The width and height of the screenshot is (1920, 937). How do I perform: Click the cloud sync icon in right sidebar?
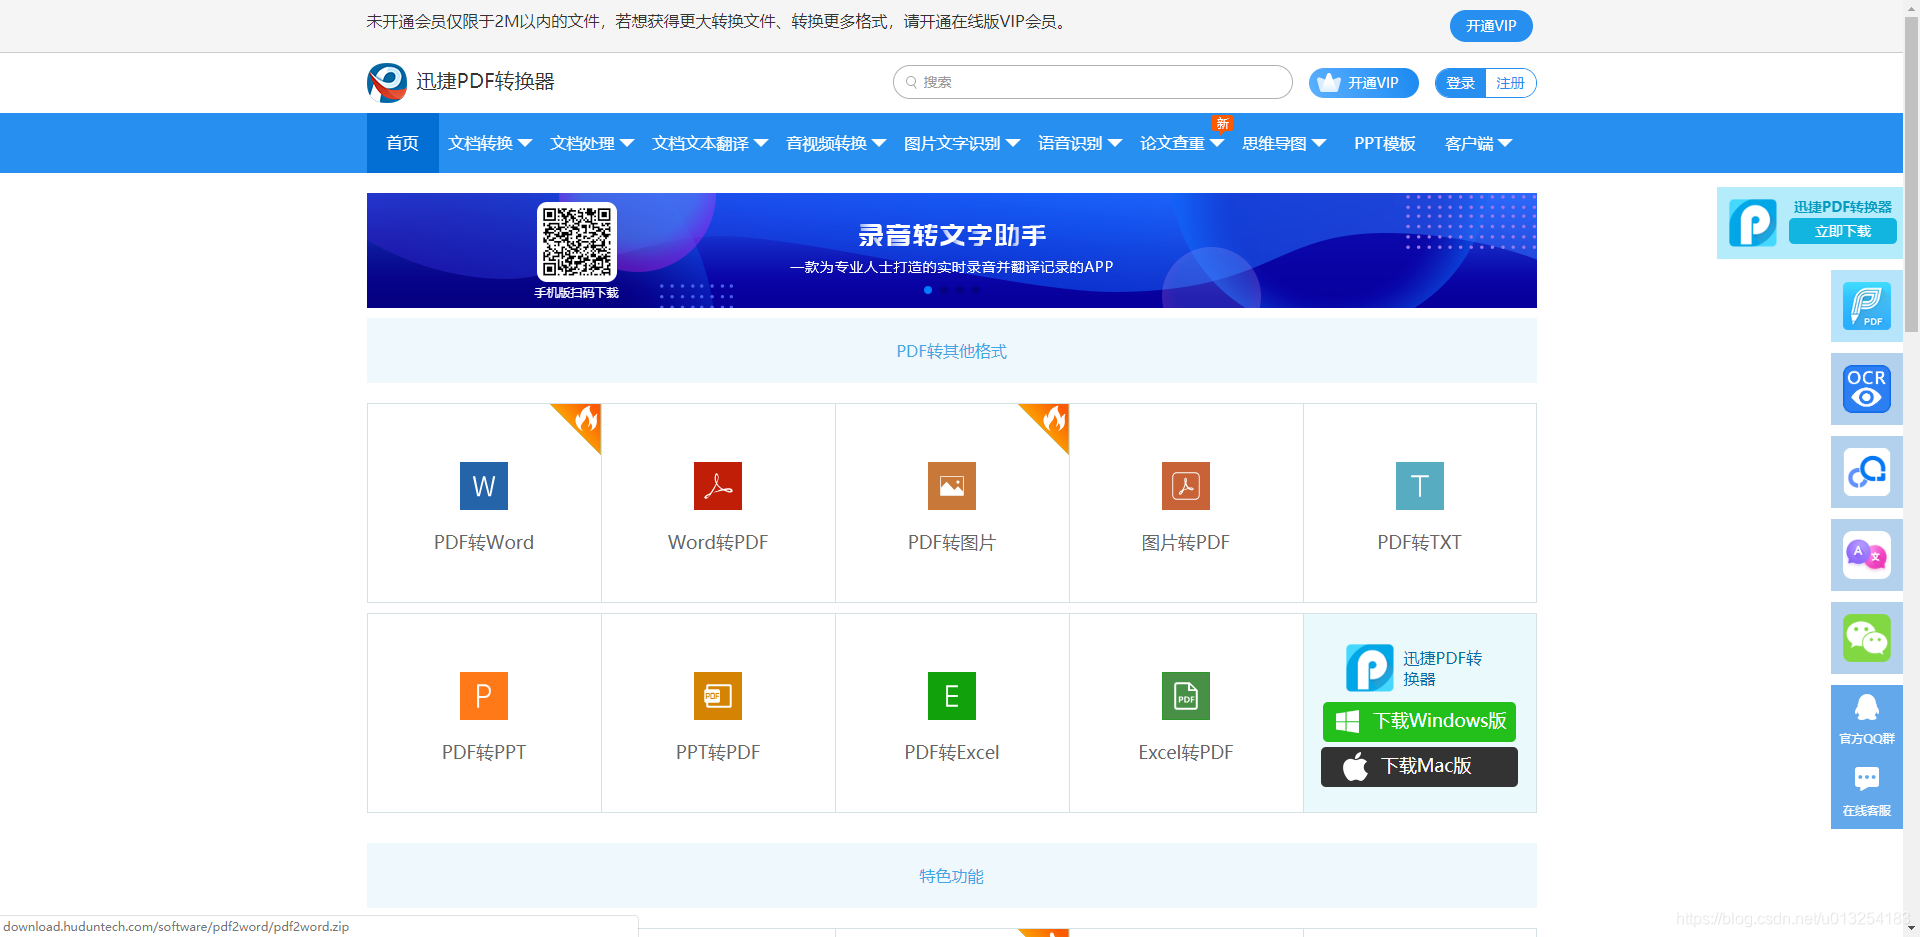pyautogui.click(x=1867, y=472)
